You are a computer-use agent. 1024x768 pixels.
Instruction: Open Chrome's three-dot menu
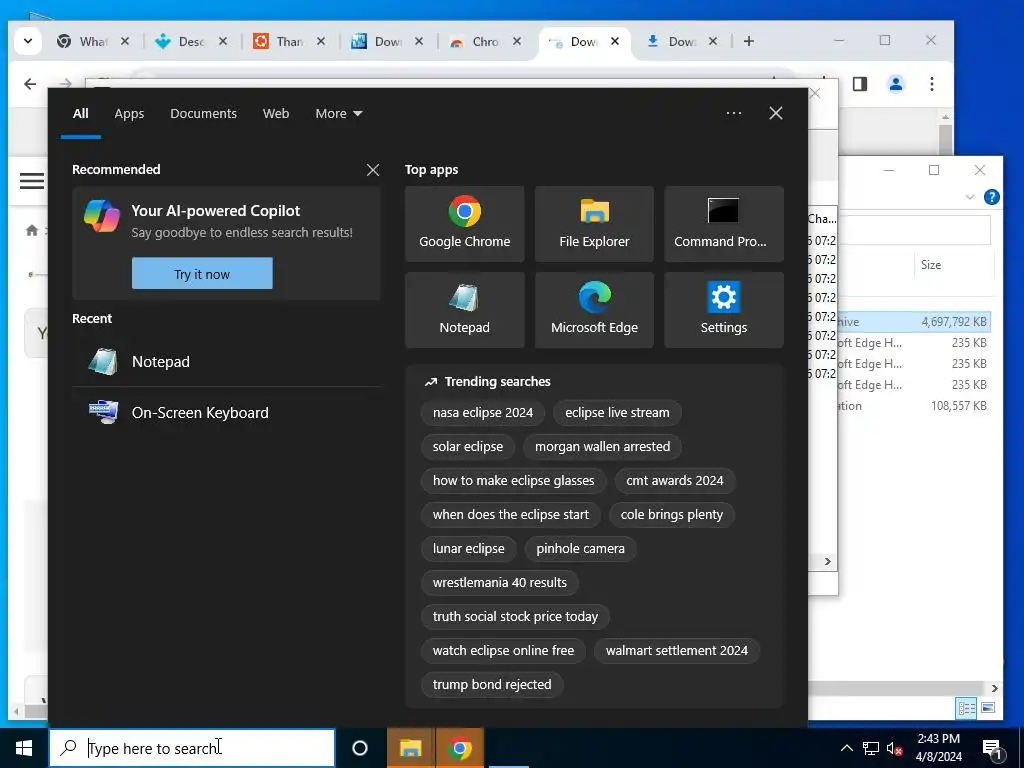pyautogui.click(x=932, y=84)
